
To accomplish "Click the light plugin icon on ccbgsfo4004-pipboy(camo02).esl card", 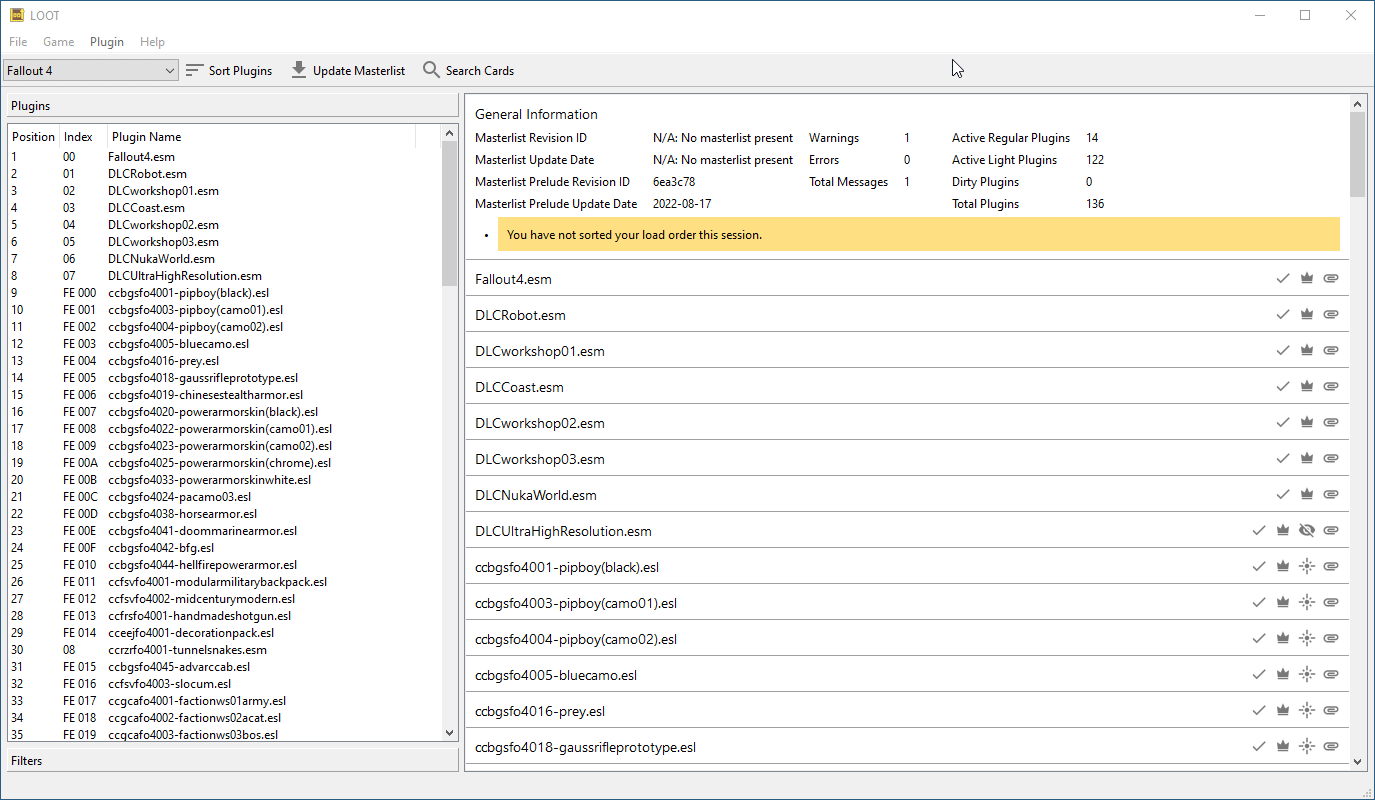I will point(1306,639).
